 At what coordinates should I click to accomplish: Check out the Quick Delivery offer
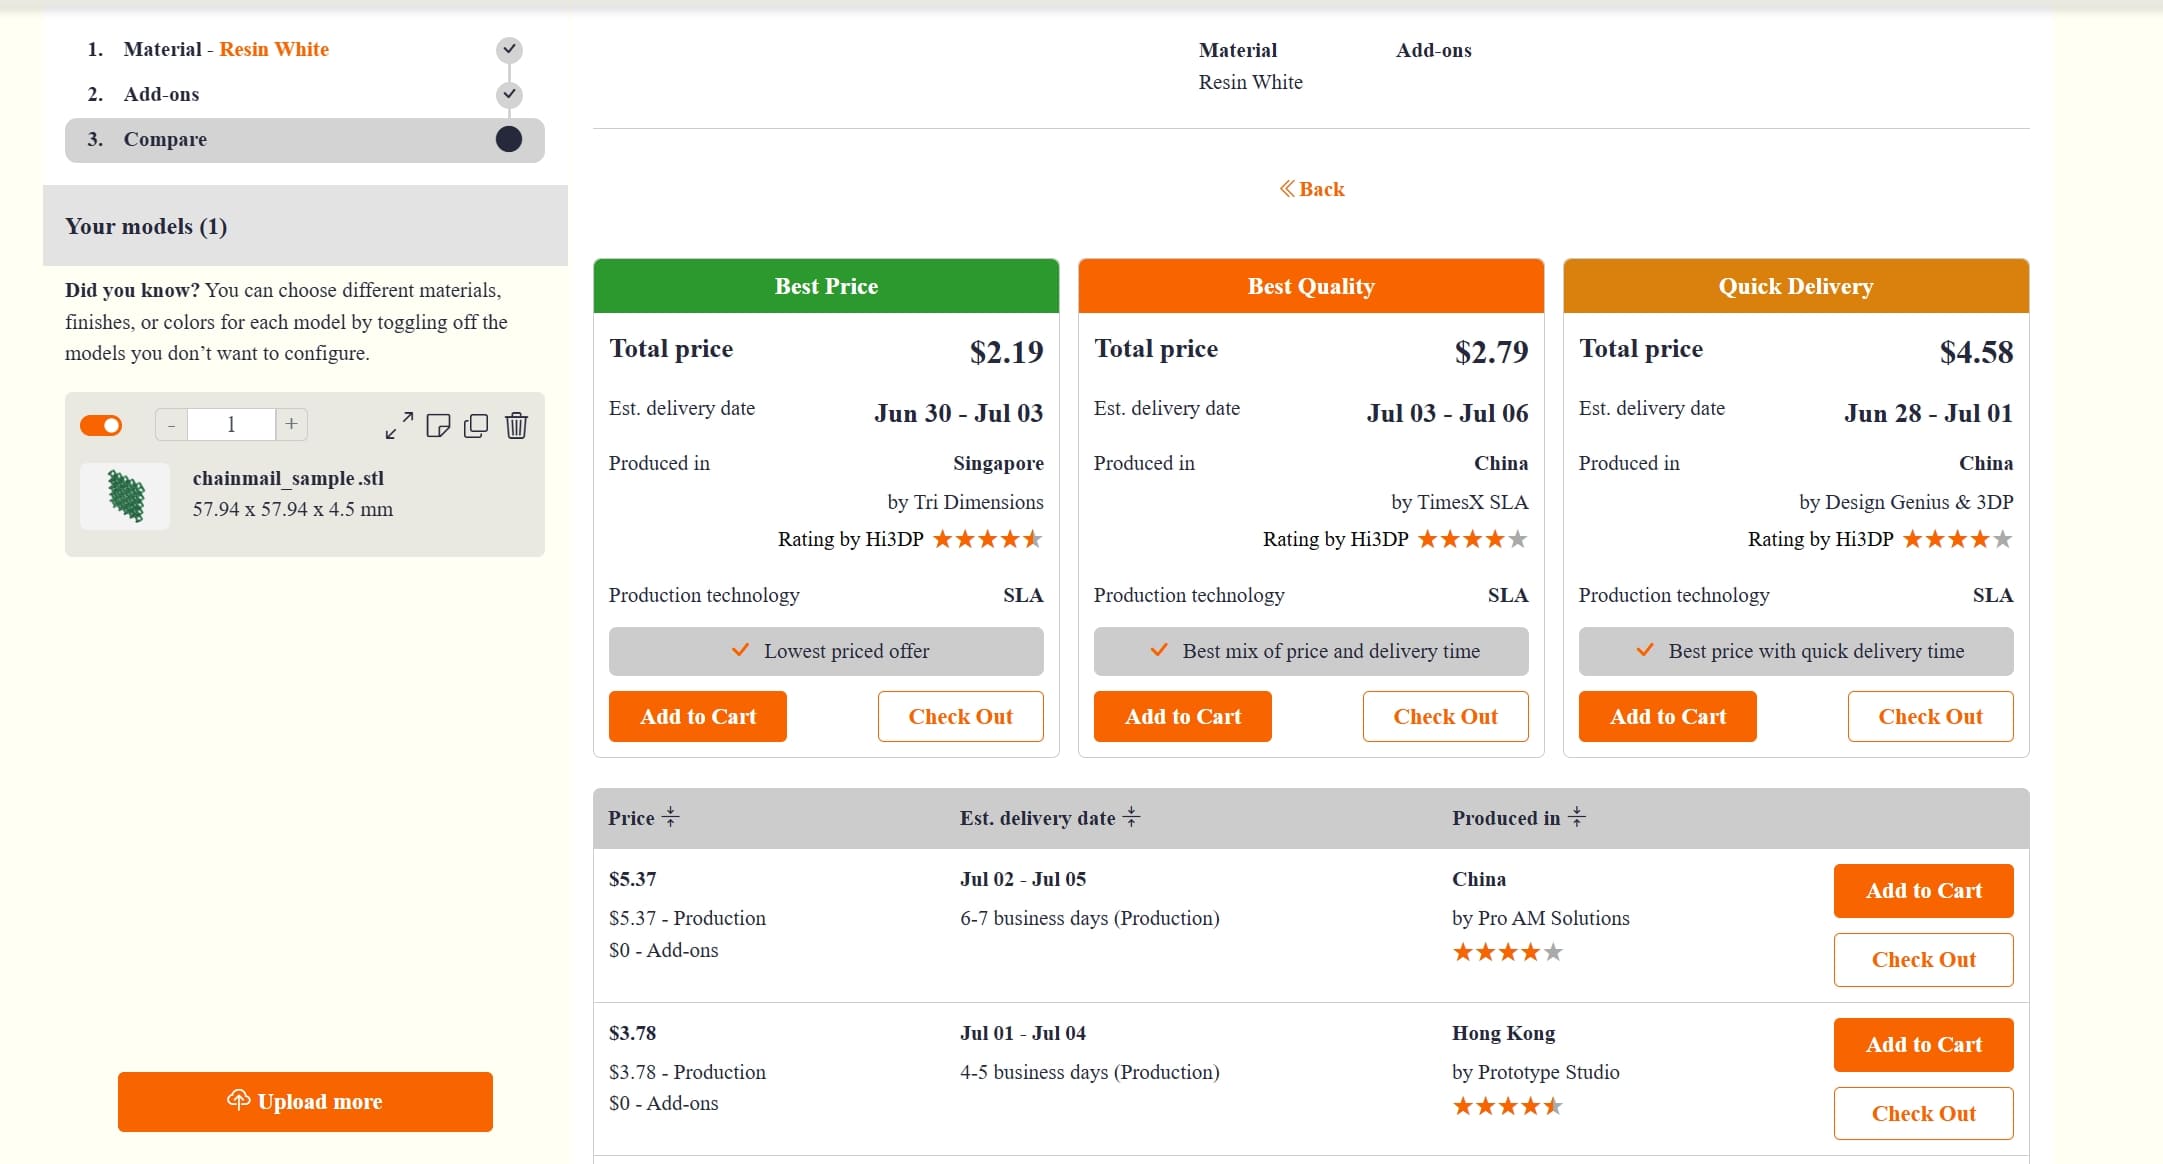(1929, 716)
